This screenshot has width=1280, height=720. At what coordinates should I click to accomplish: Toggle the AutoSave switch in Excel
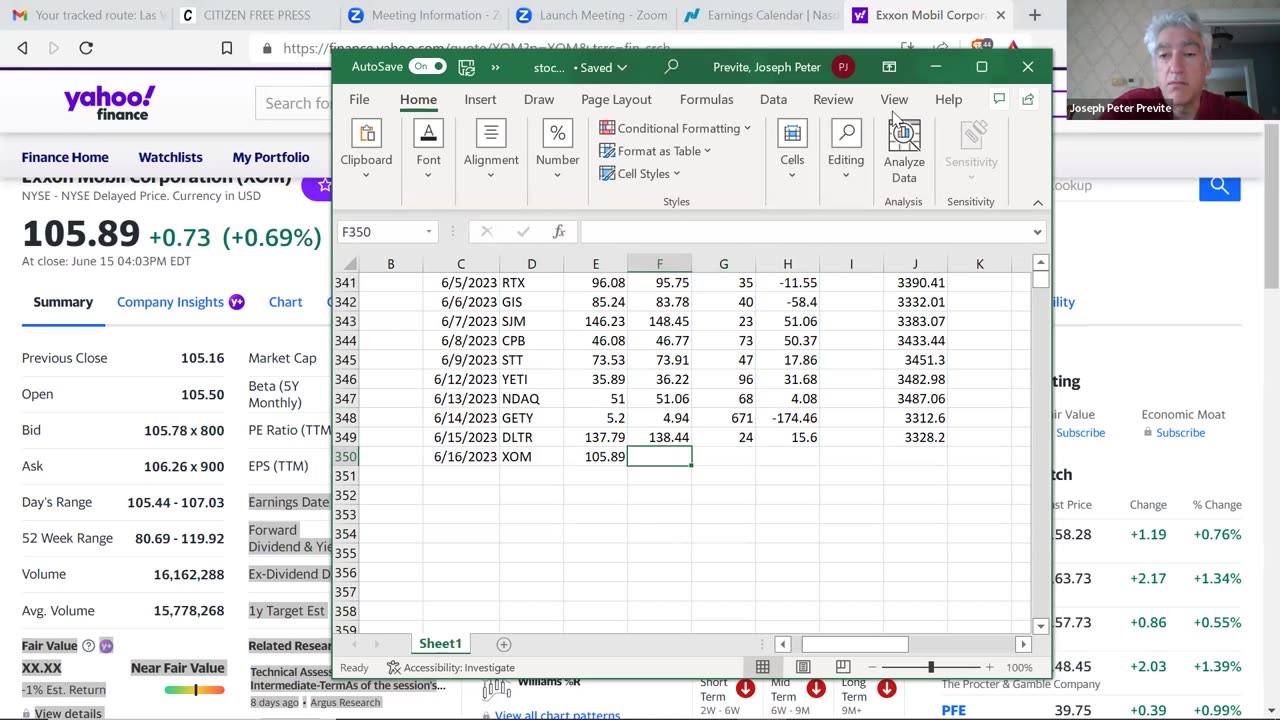427,67
